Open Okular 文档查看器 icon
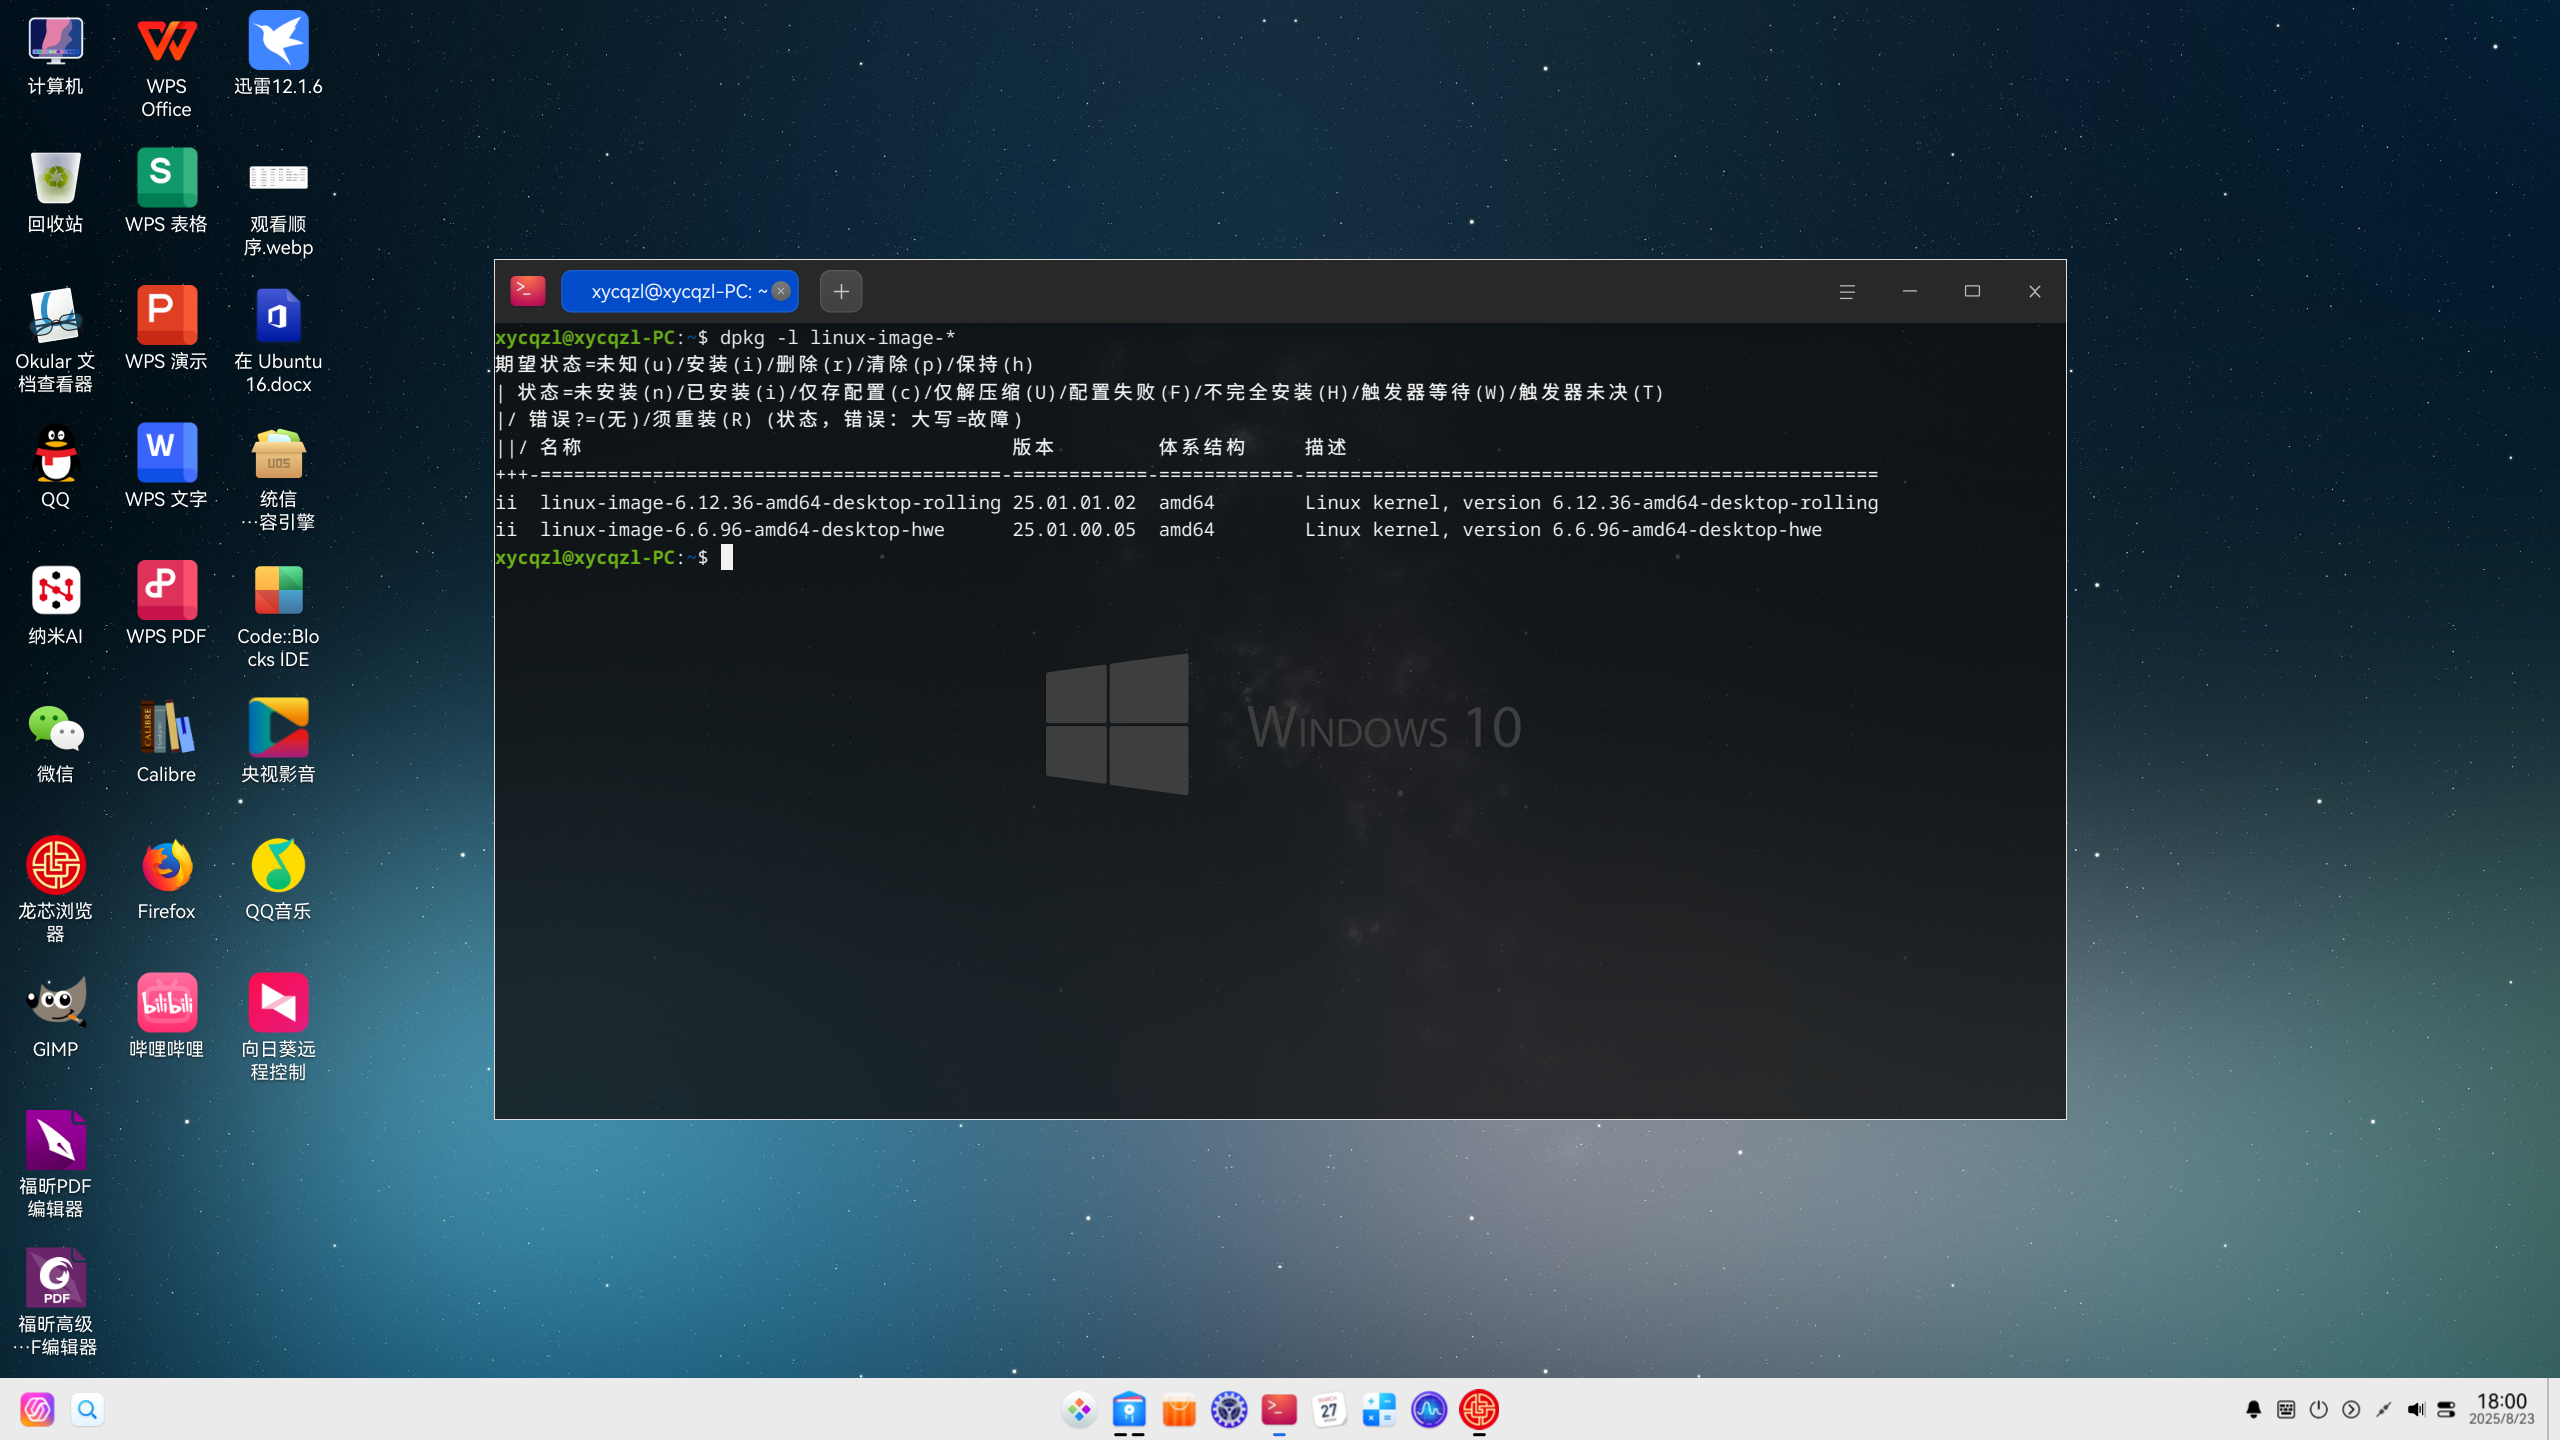The height and width of the screenshot is (1440, 2560). (x=55, y=340)
